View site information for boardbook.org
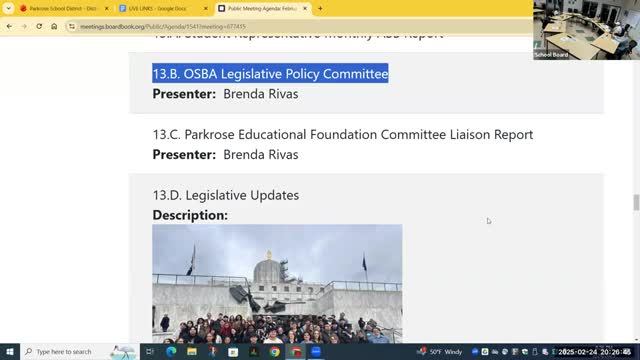Image resolution: width=640 pixels, height=360 pixels. (72, 27)
